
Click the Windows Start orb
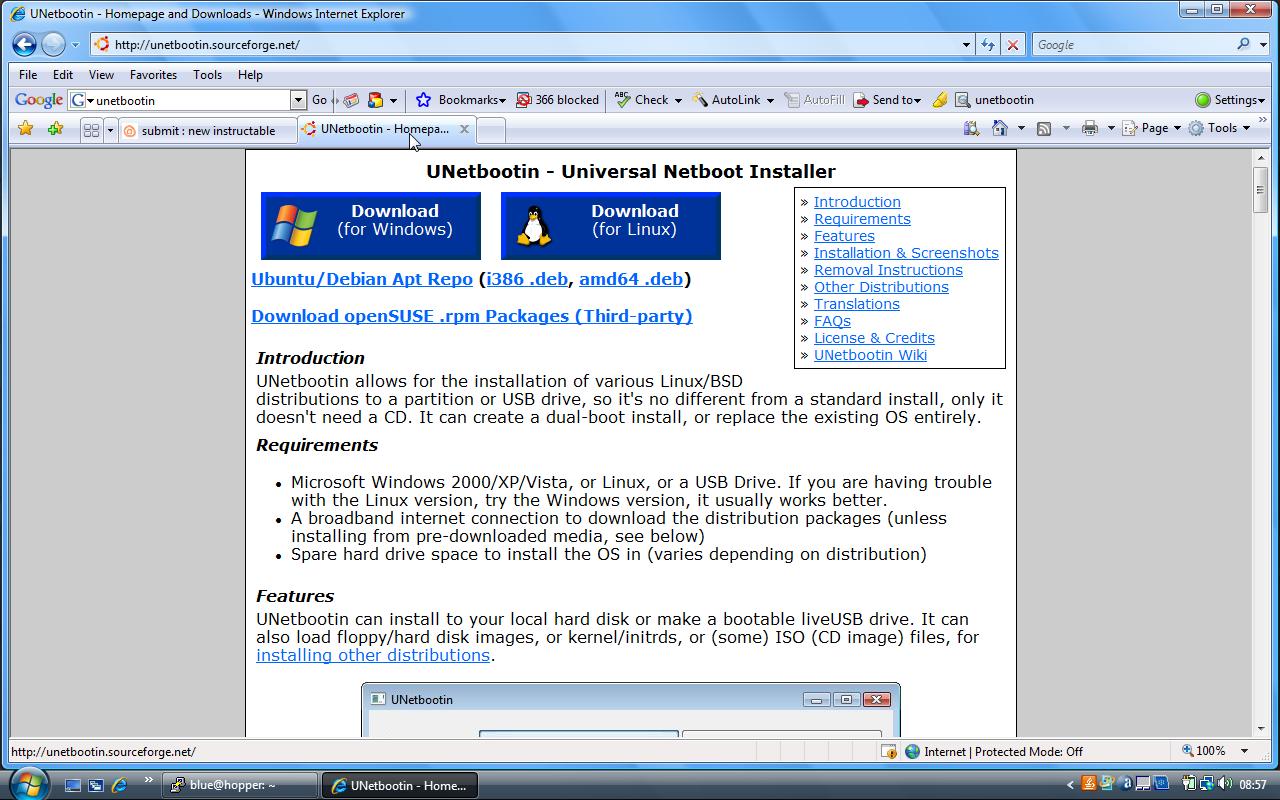coord(28,784)
